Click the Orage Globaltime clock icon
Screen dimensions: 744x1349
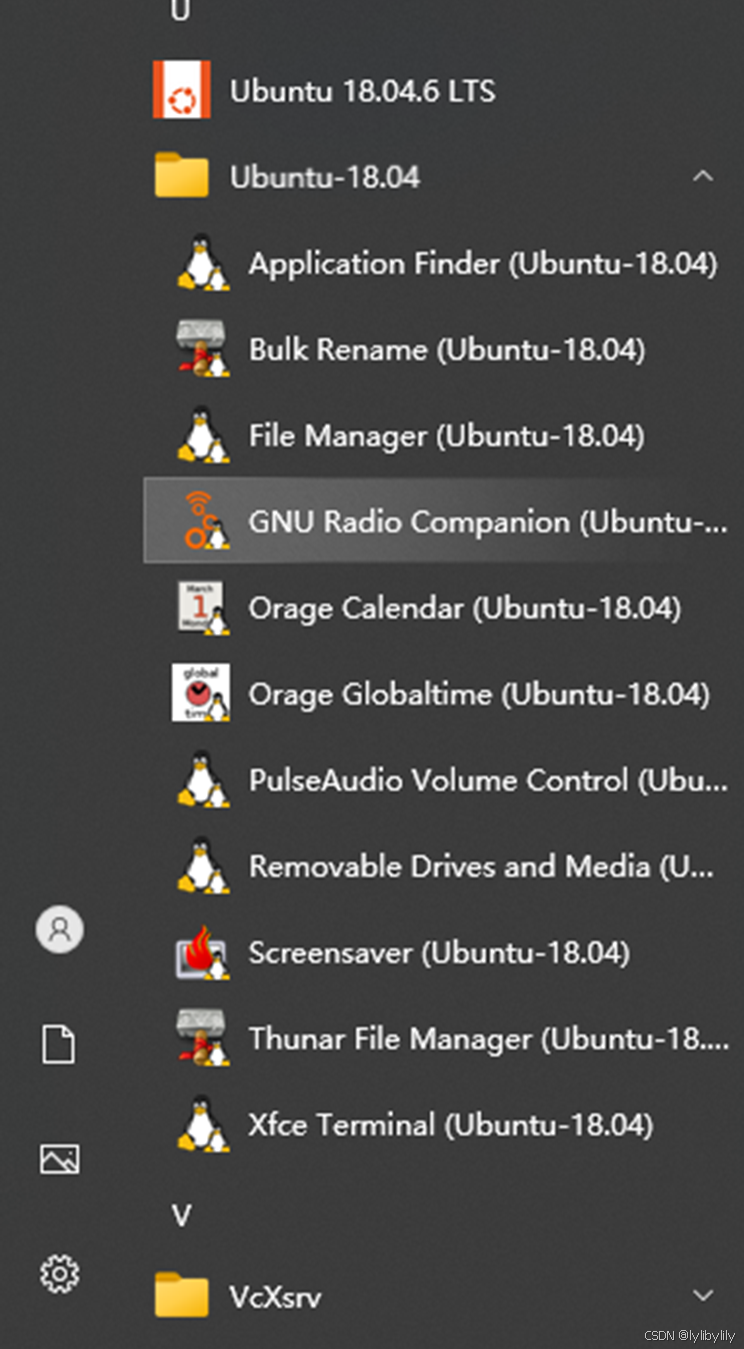(x=201, y=693)
